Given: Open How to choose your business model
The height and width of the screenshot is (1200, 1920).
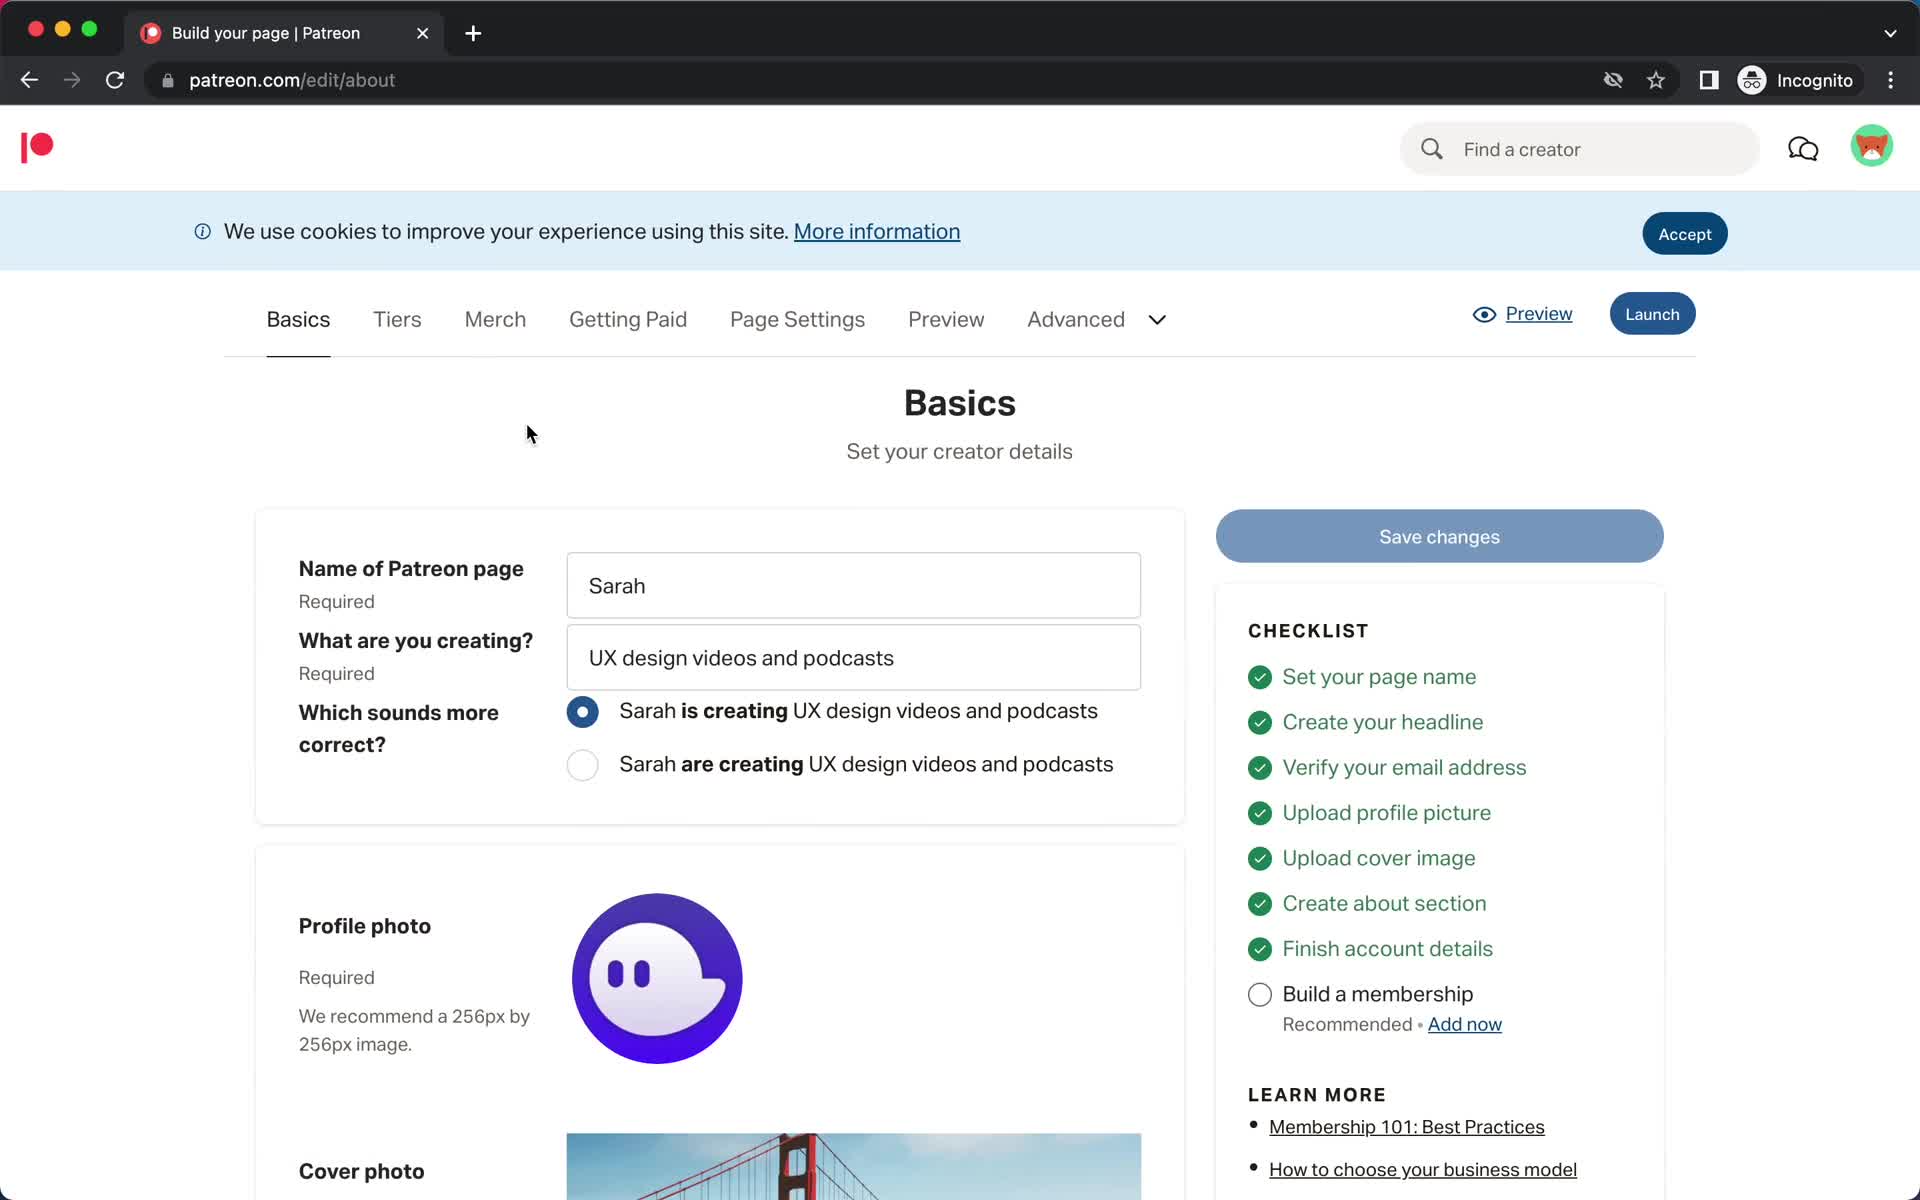Looking at the screenshot, I should pos(1423,1170).
